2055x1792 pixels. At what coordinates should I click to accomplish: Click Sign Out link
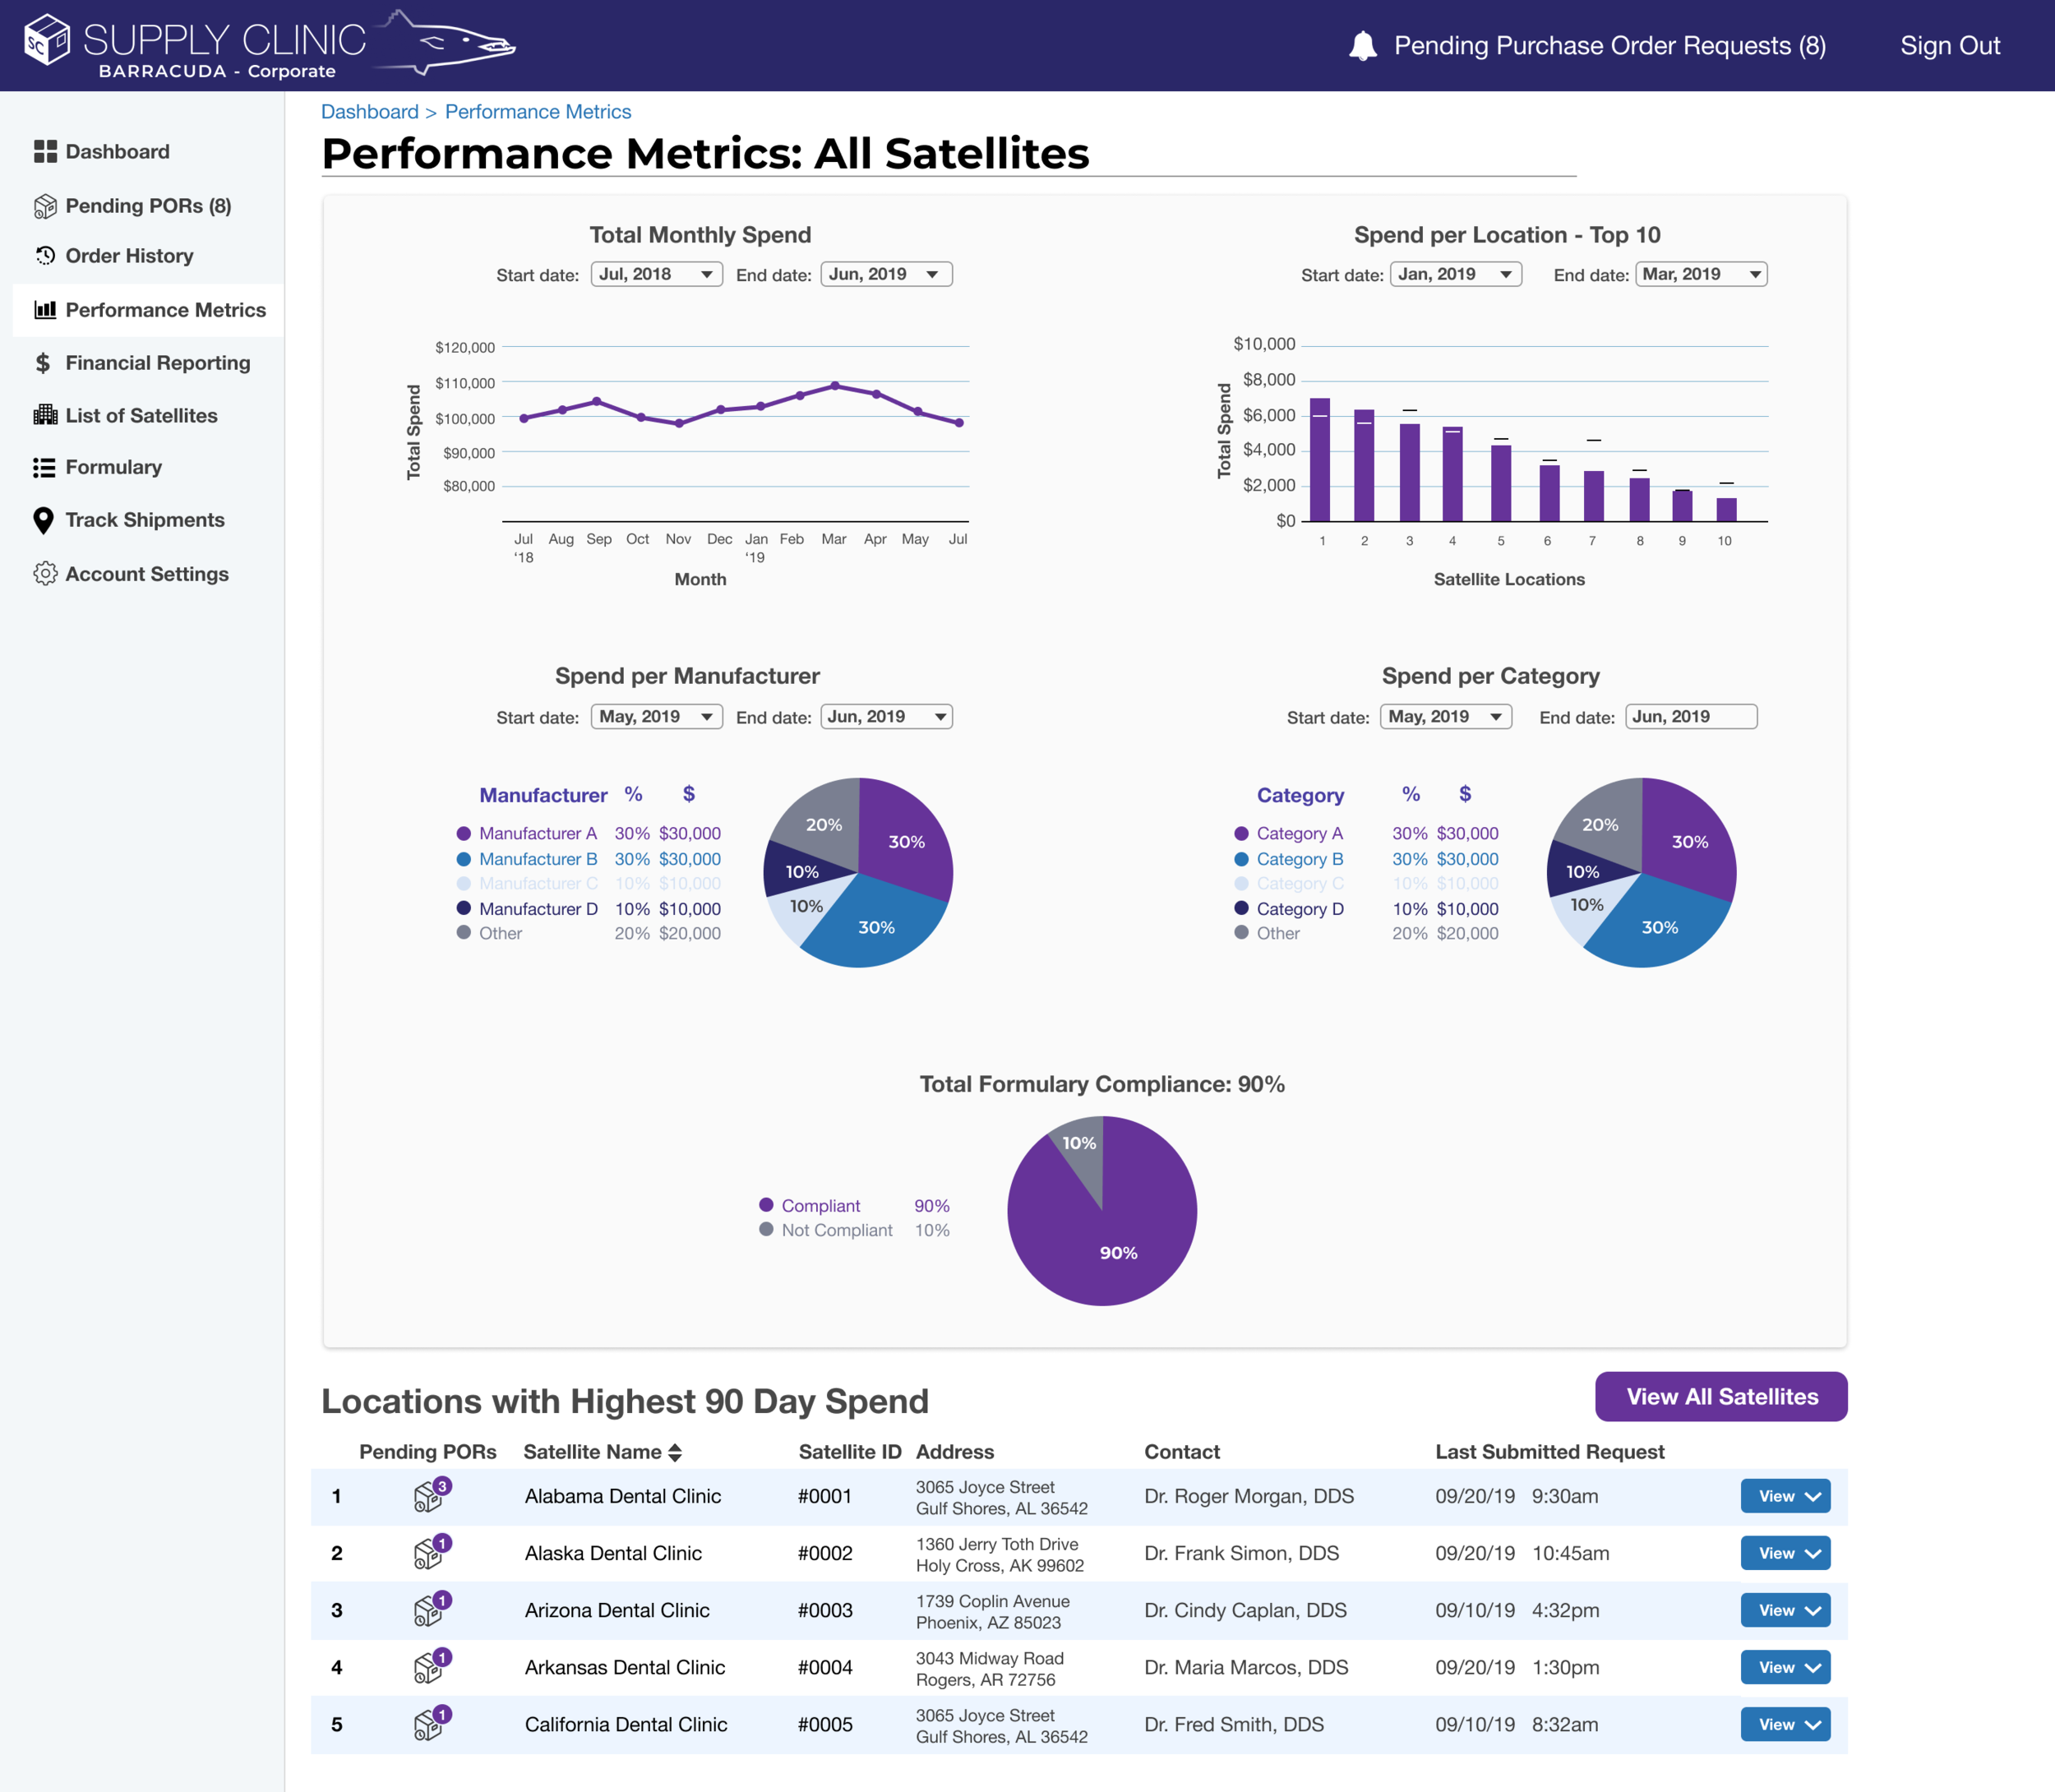tap(1949, 46)
